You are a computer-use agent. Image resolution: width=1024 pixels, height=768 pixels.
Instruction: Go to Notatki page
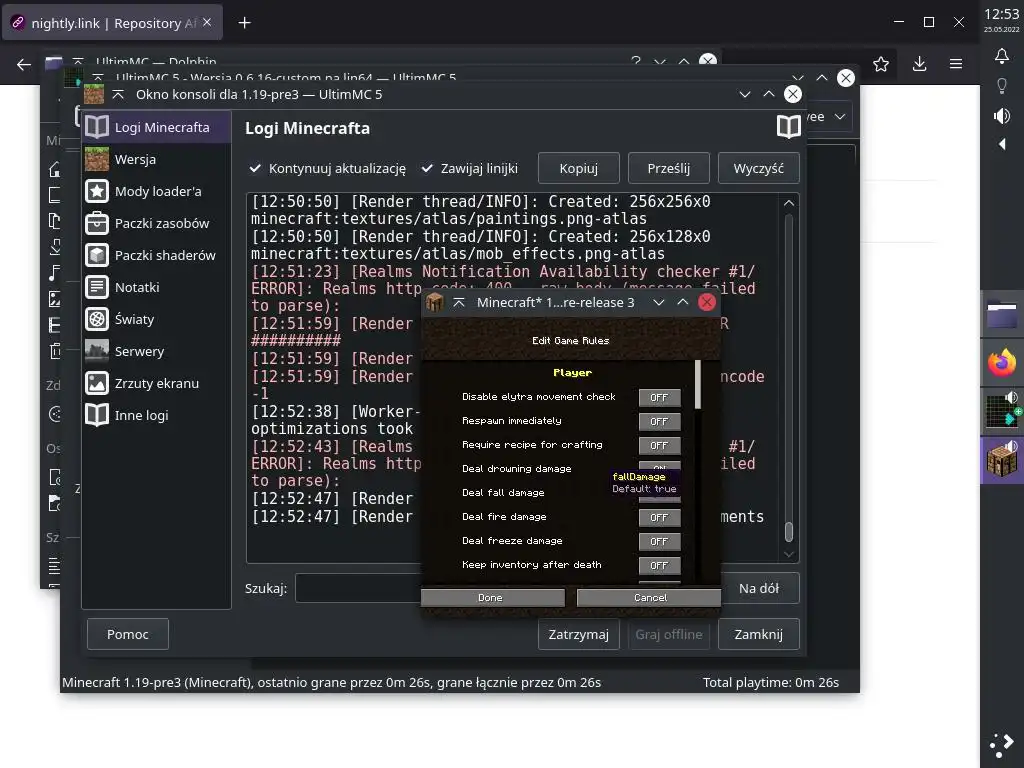(x=157, y=287)
